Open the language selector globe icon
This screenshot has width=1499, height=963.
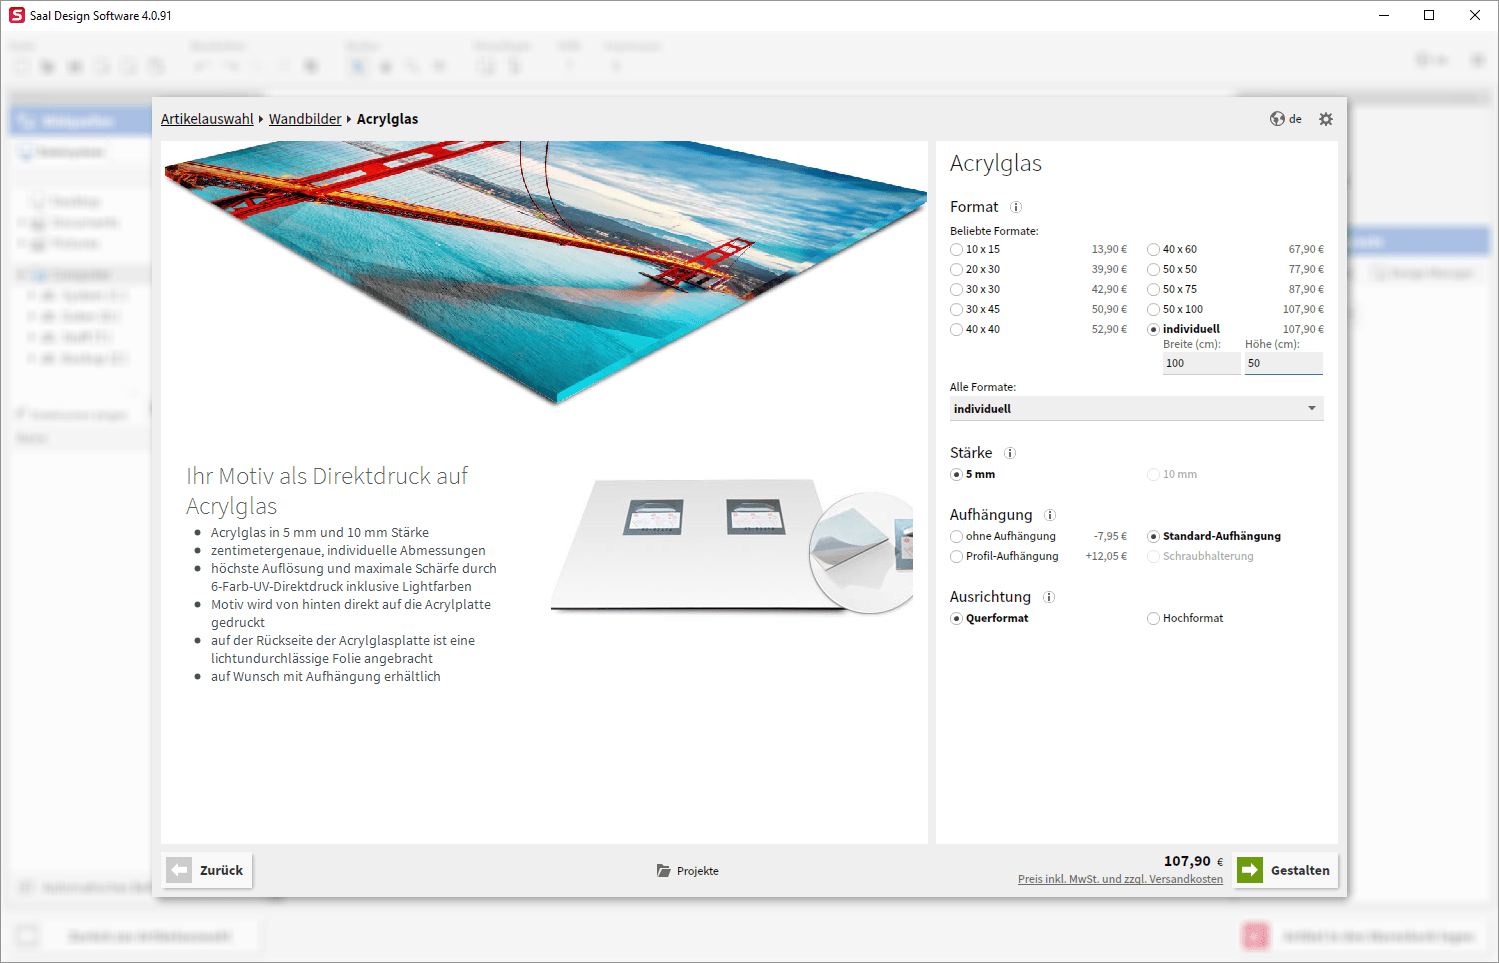coord(1277,119)
